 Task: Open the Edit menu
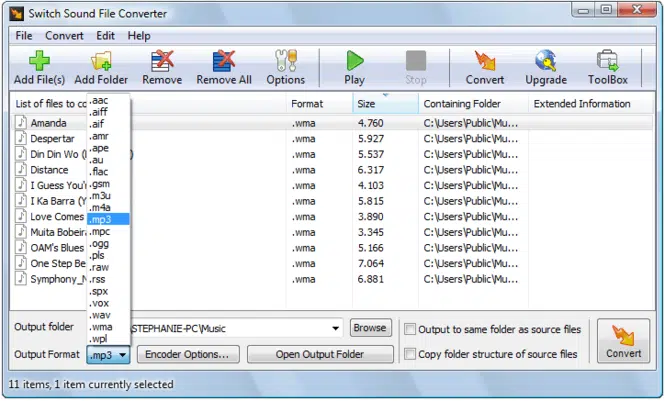(105, 36)
